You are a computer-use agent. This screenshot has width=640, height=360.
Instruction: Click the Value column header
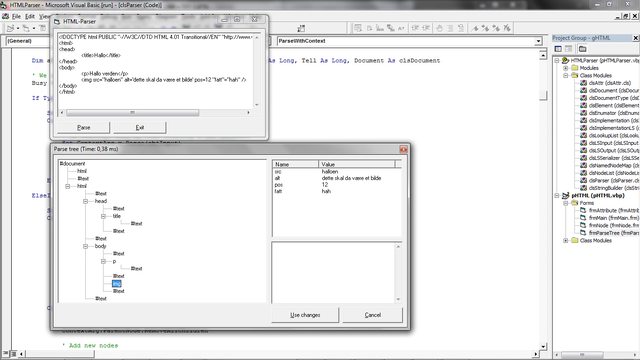357,164
